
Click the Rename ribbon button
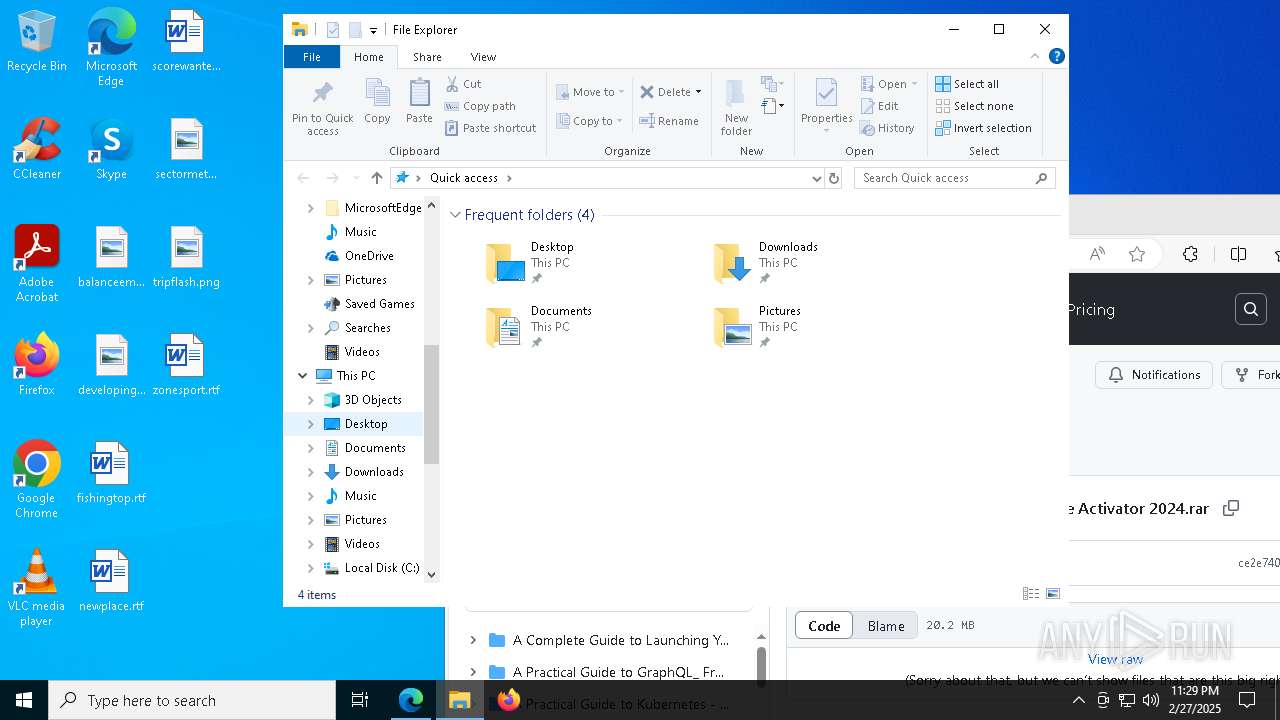click(670, 121)
